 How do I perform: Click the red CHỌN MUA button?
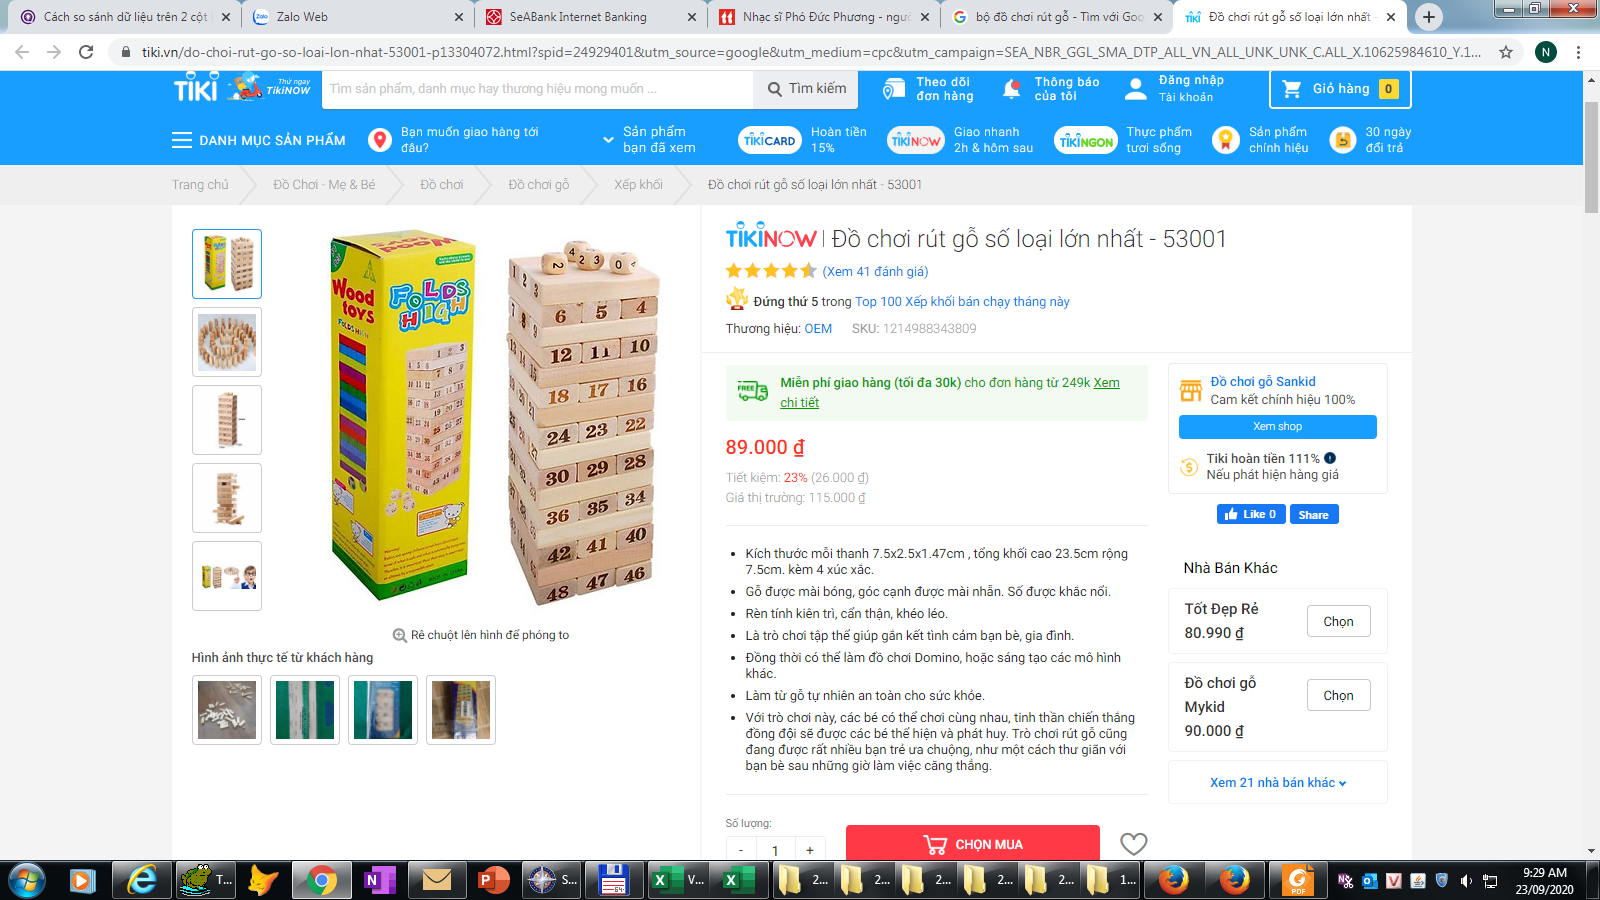(x=973, y=843)
